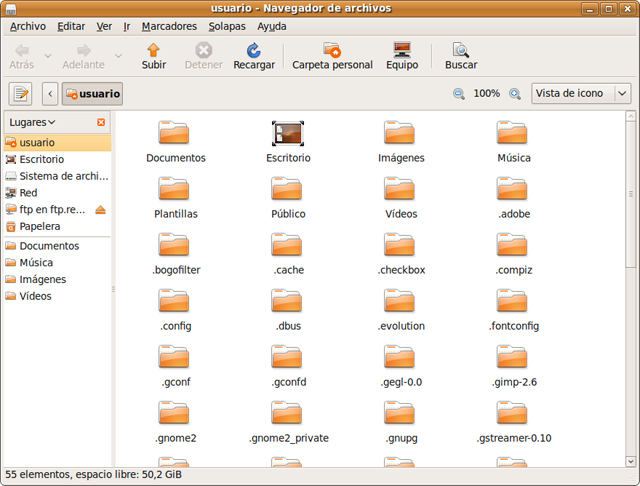Image resolution: width=640 pixels, height=486 pixels.
Task: Open the Solapas menu
Action: (x=226, y=26)
